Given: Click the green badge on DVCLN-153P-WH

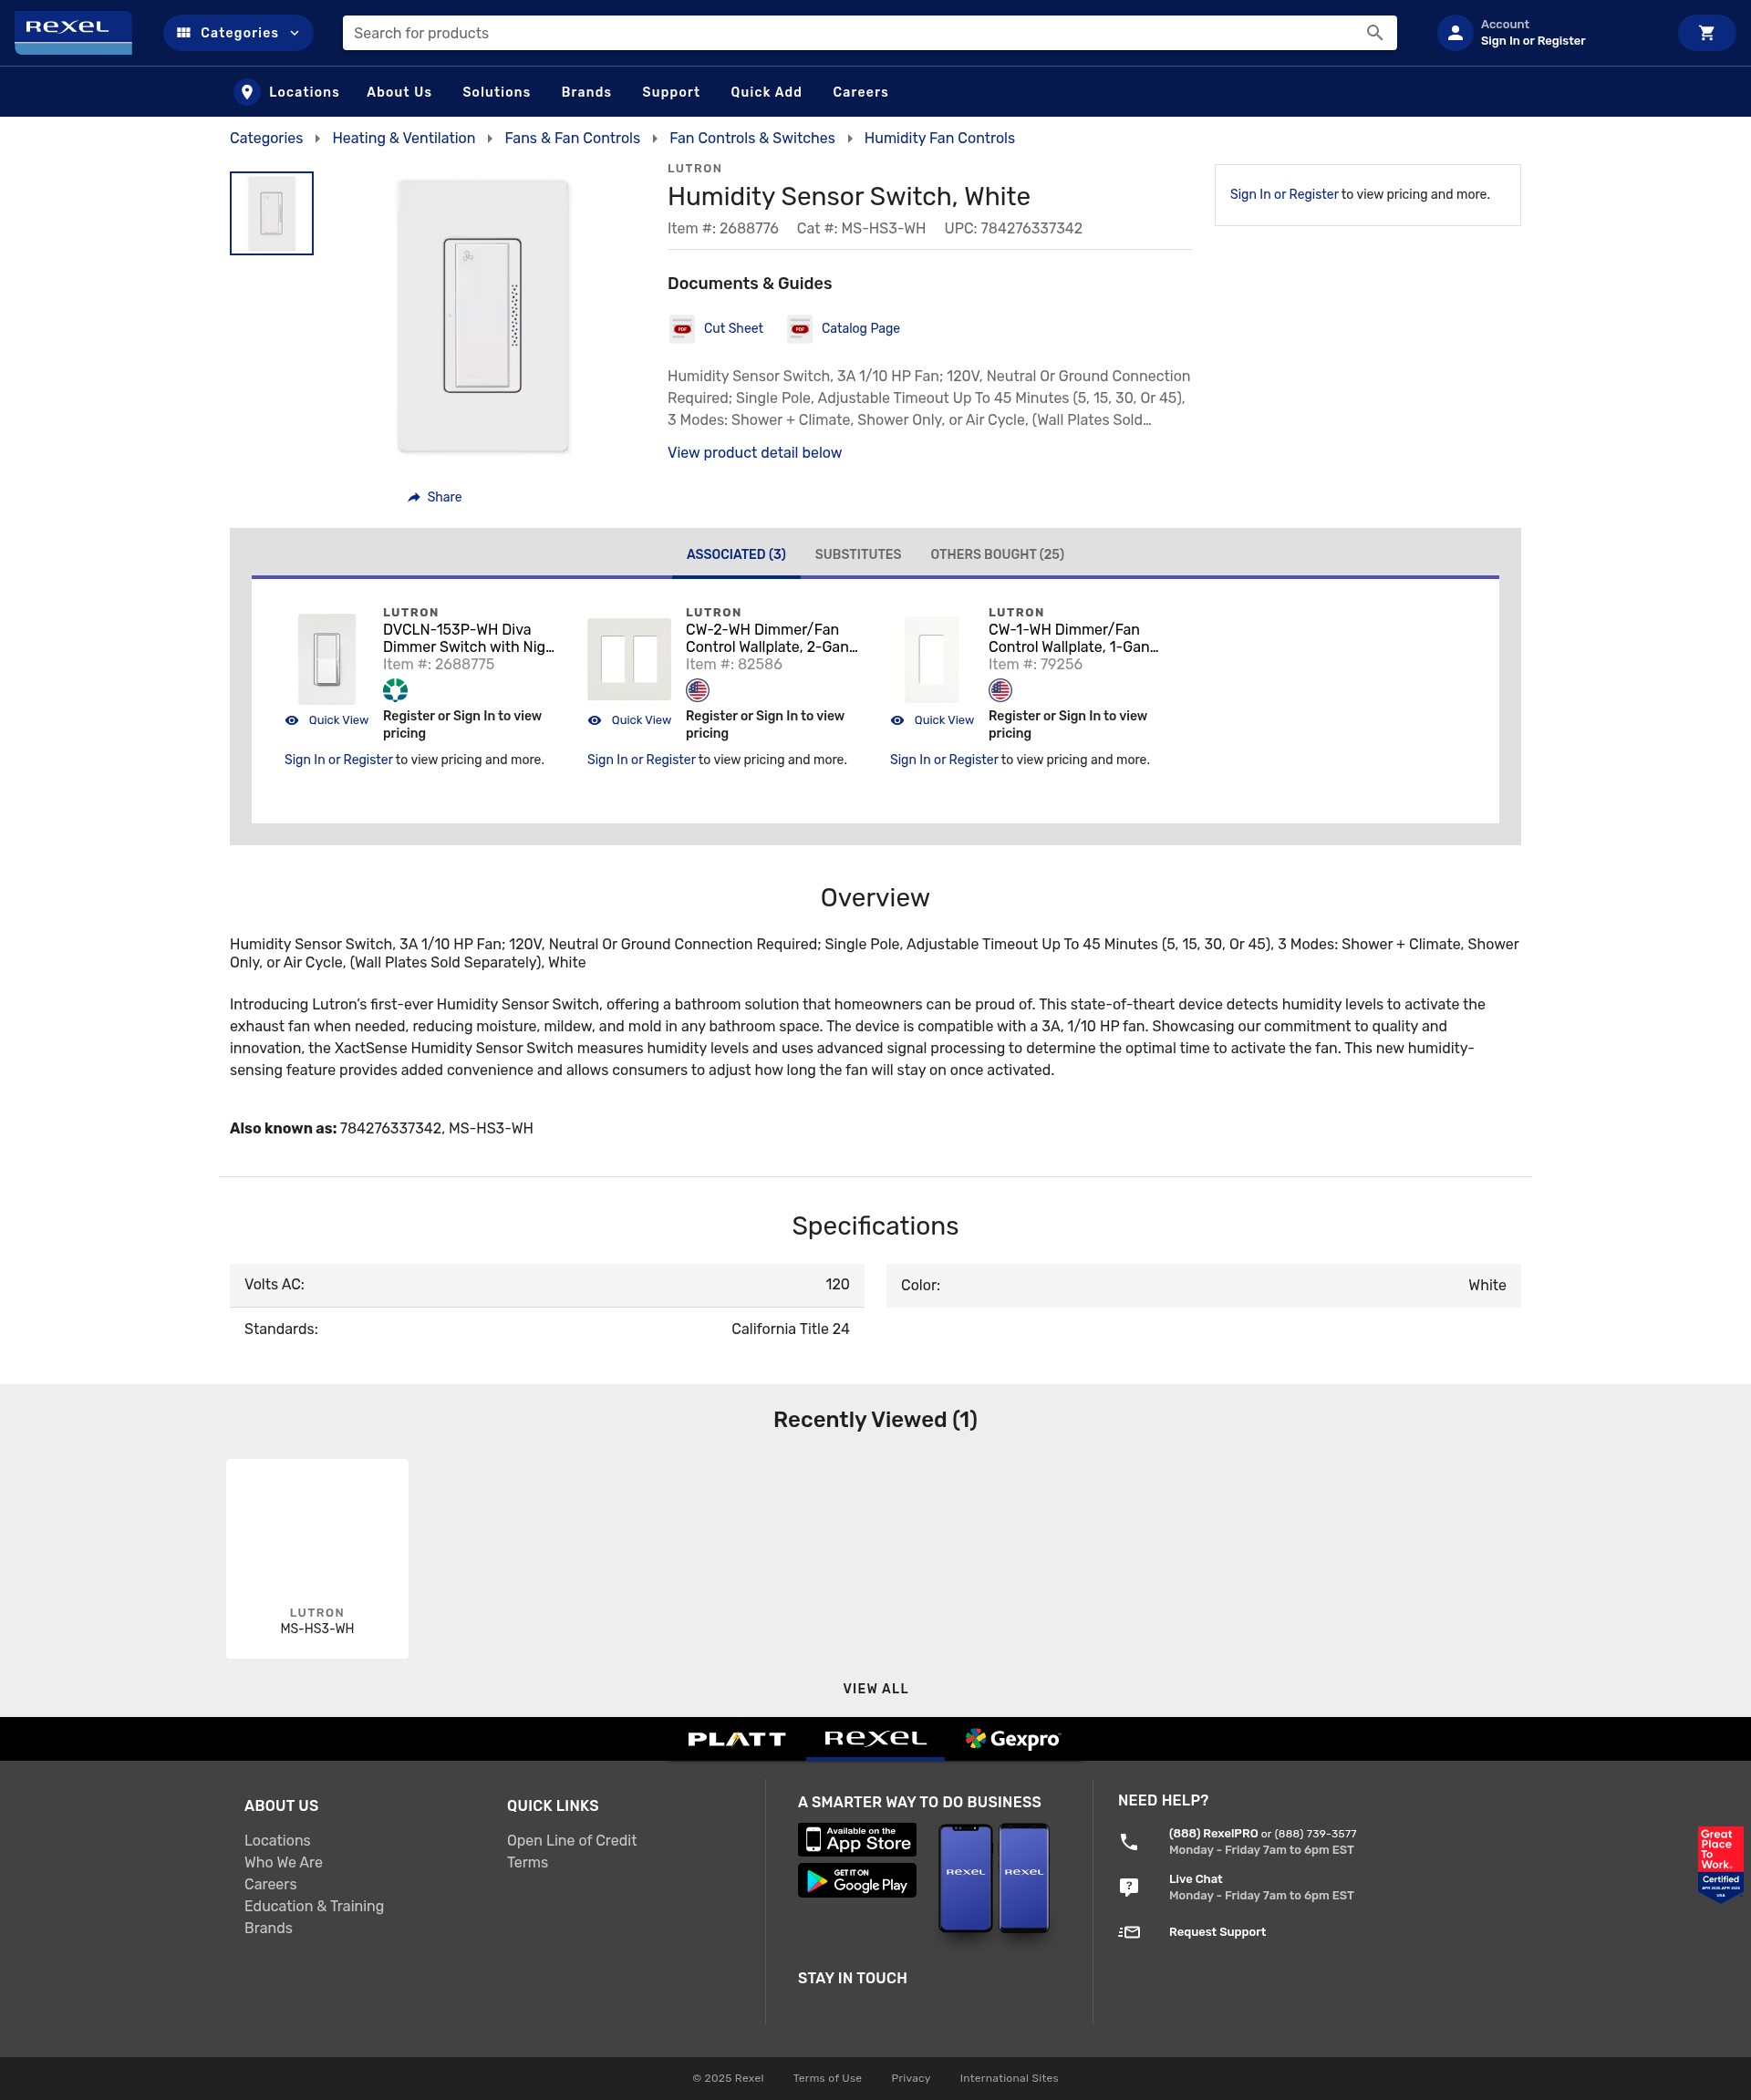Looking at the screenshot, I should click(x=395, y=690).
